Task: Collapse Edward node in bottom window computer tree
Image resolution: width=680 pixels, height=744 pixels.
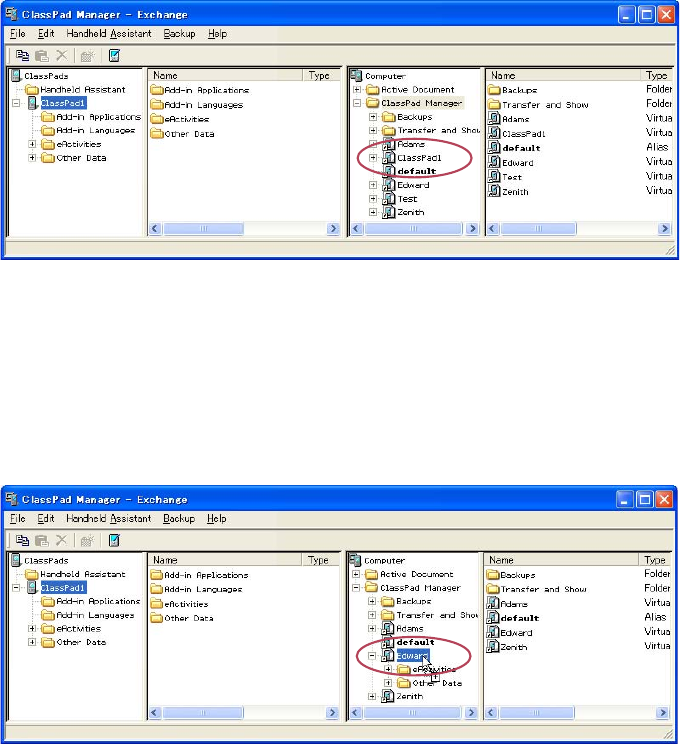Action: 372,656
